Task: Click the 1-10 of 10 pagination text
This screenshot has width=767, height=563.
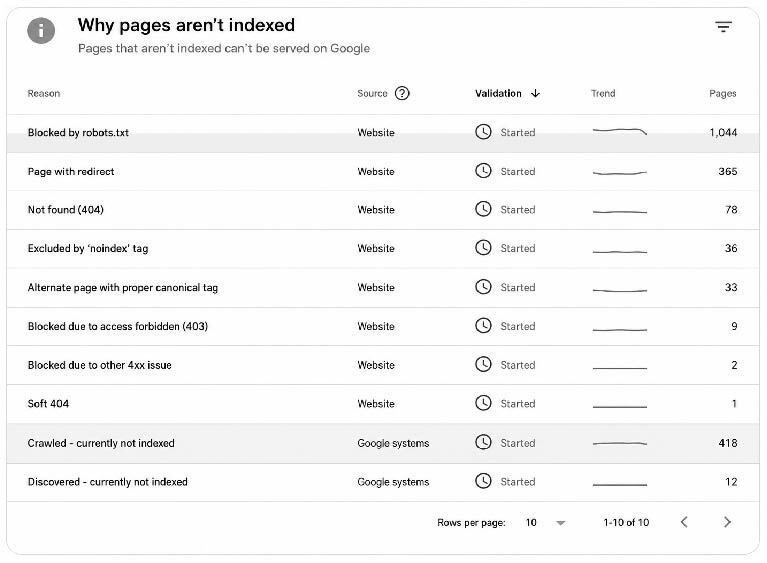Action: pyautogui.click(x=626, y=522)
